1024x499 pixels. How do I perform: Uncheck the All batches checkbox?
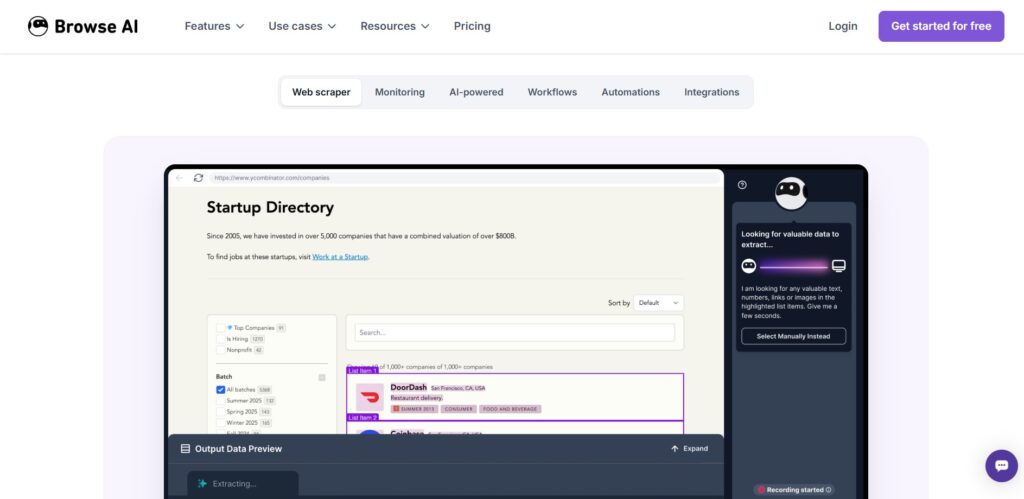click(x=221, y=390)
